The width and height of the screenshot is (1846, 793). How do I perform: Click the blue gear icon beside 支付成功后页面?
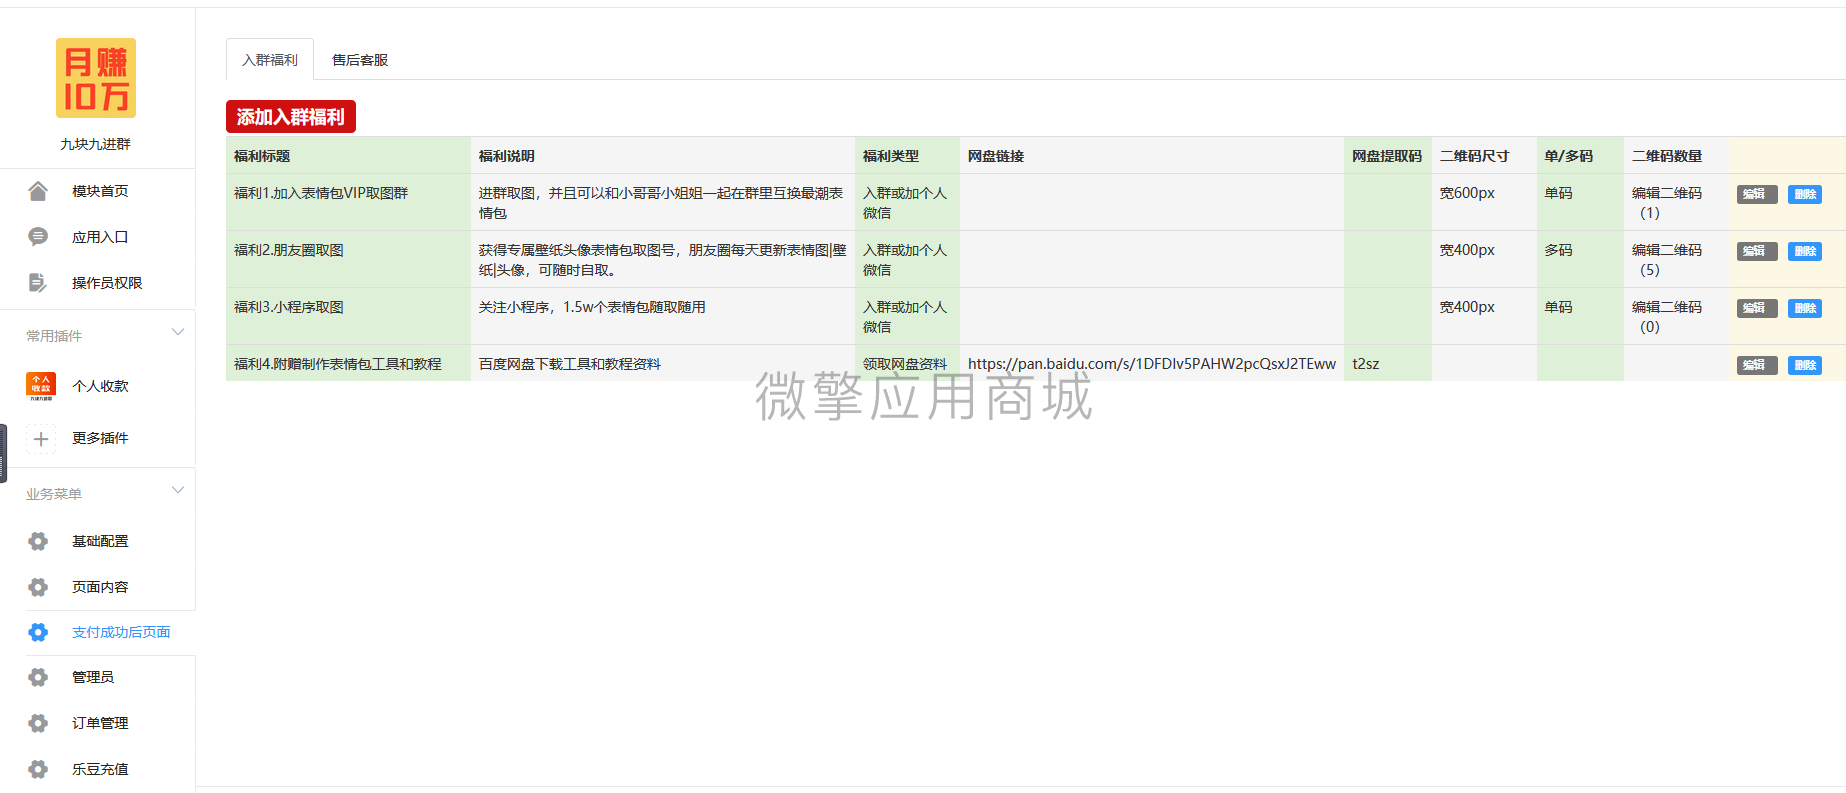point(38,632)
